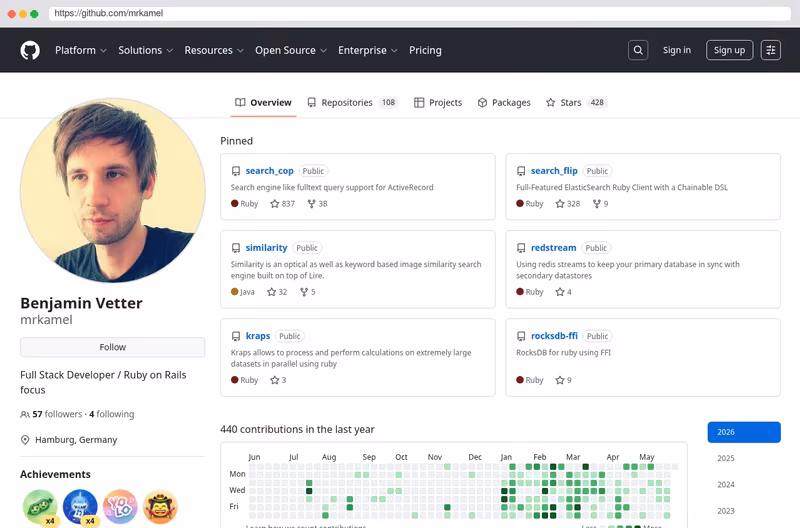Open the Pricing page link
The image size is (800, 528).
coord(425,50)
